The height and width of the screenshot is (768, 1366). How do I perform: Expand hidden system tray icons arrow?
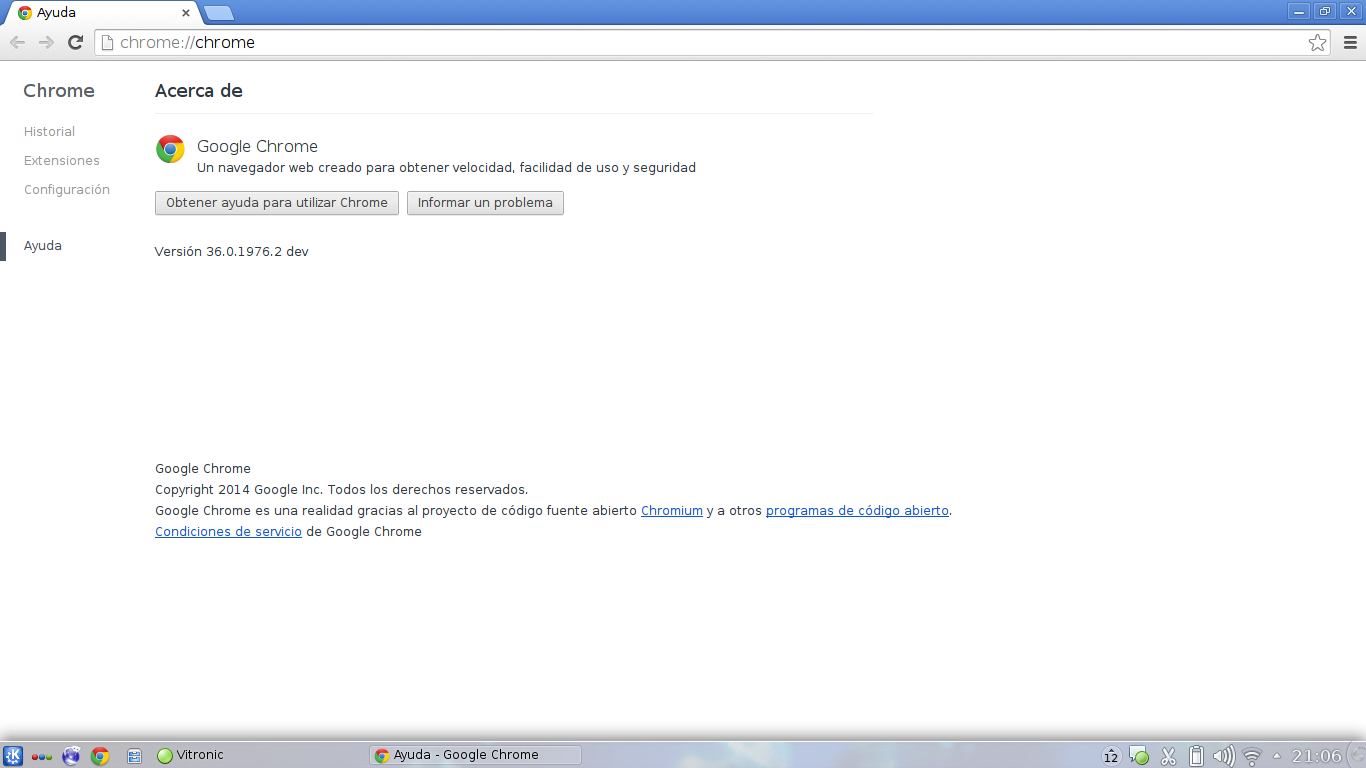(1276, 756)
